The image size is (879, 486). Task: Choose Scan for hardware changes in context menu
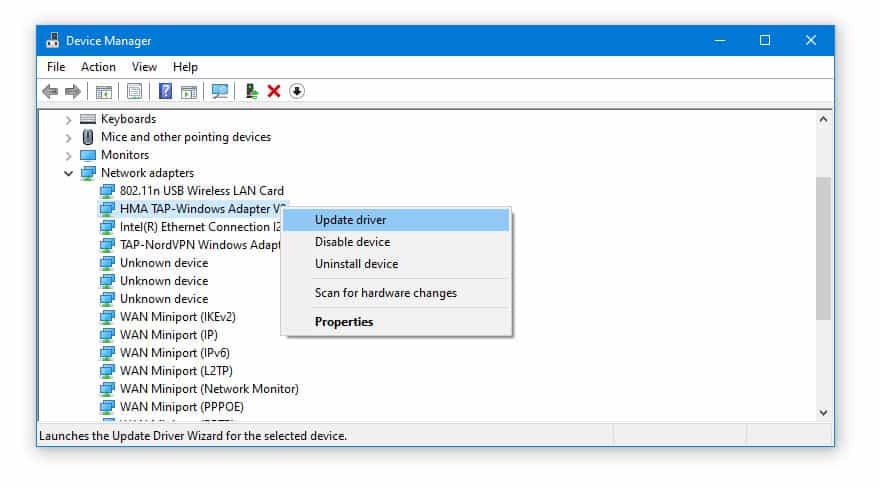(x=396, y=293)
